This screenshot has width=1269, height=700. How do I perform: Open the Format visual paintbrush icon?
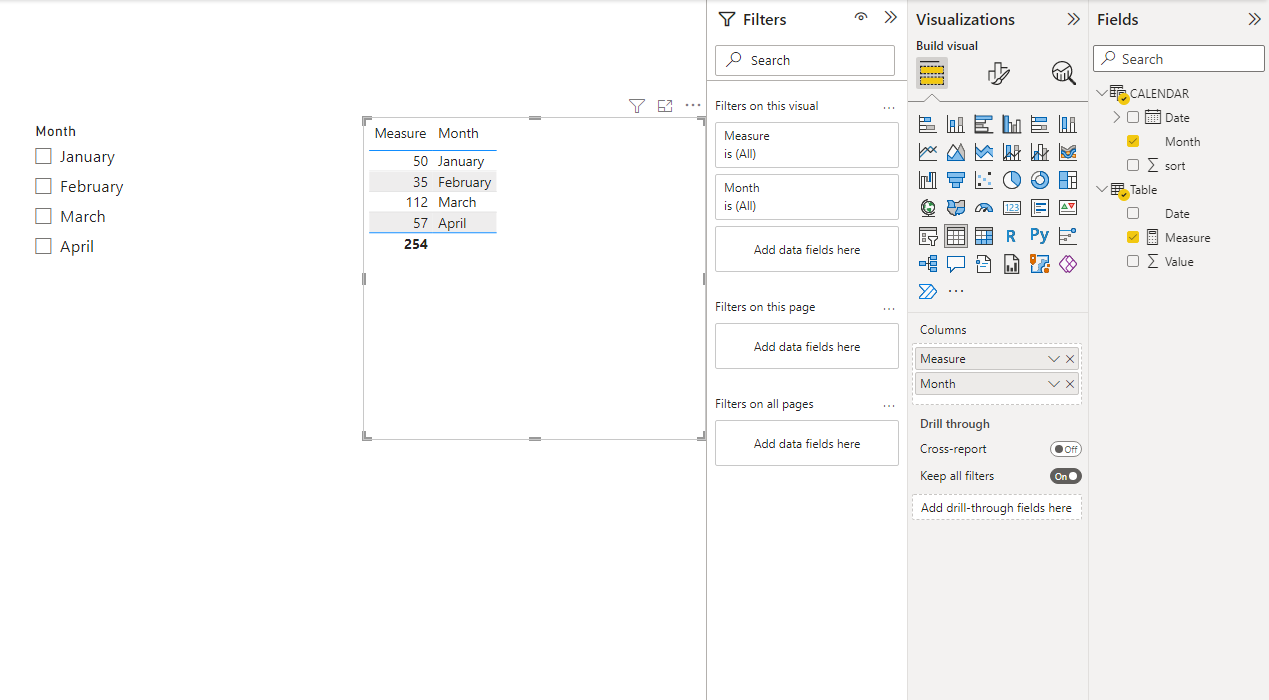click(998, 73)
